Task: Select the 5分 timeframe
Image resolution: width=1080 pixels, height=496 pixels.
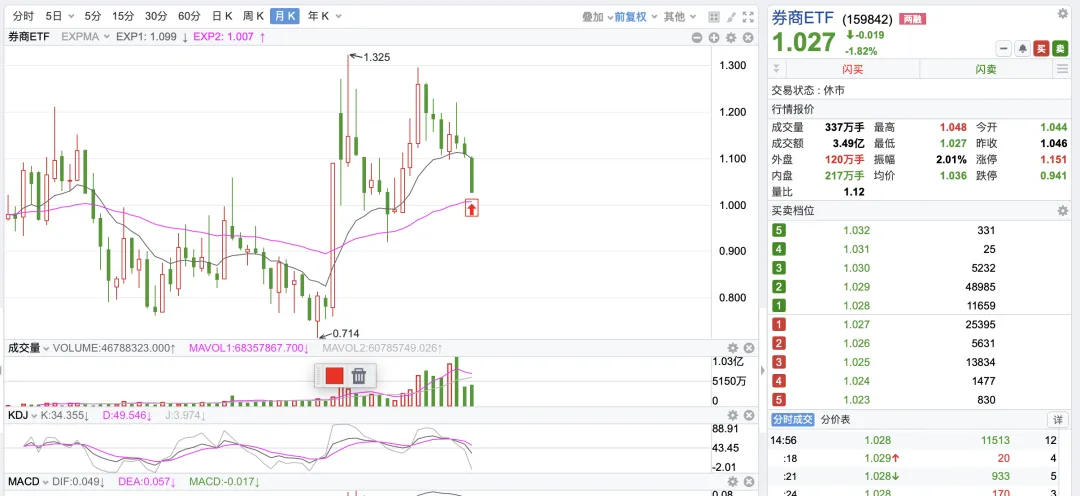Action: (92, 17)
